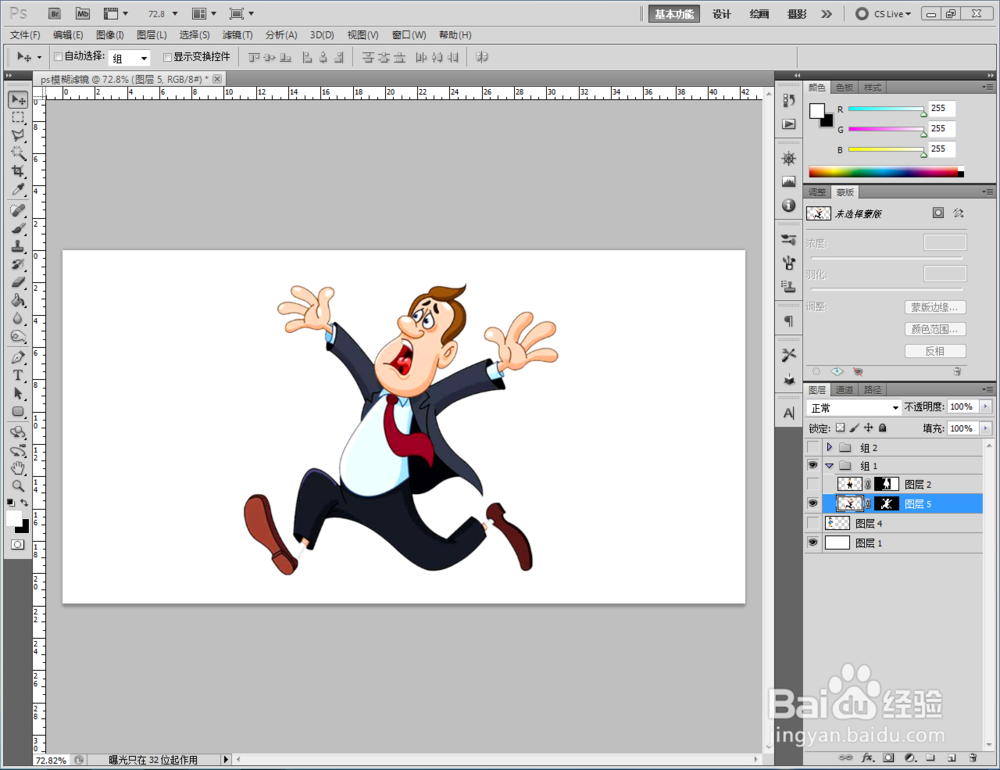Select the Eraser tool

[18, 282]
